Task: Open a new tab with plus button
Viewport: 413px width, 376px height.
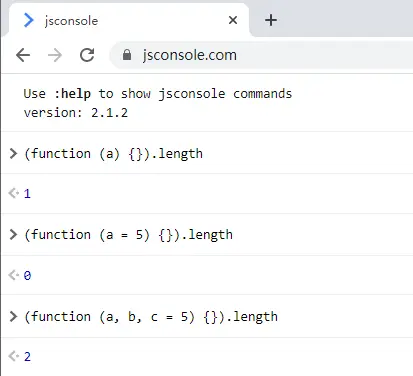Action: (x=271, y=20)
